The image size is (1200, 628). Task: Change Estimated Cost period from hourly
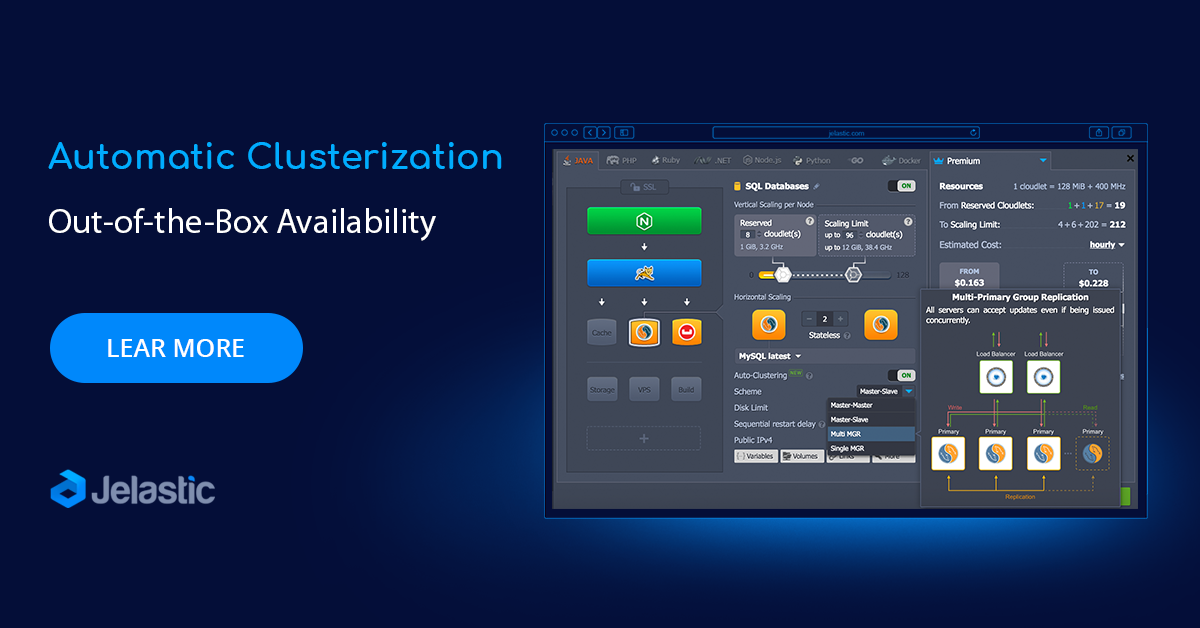pyautogui.click(x=1104, y=244)
